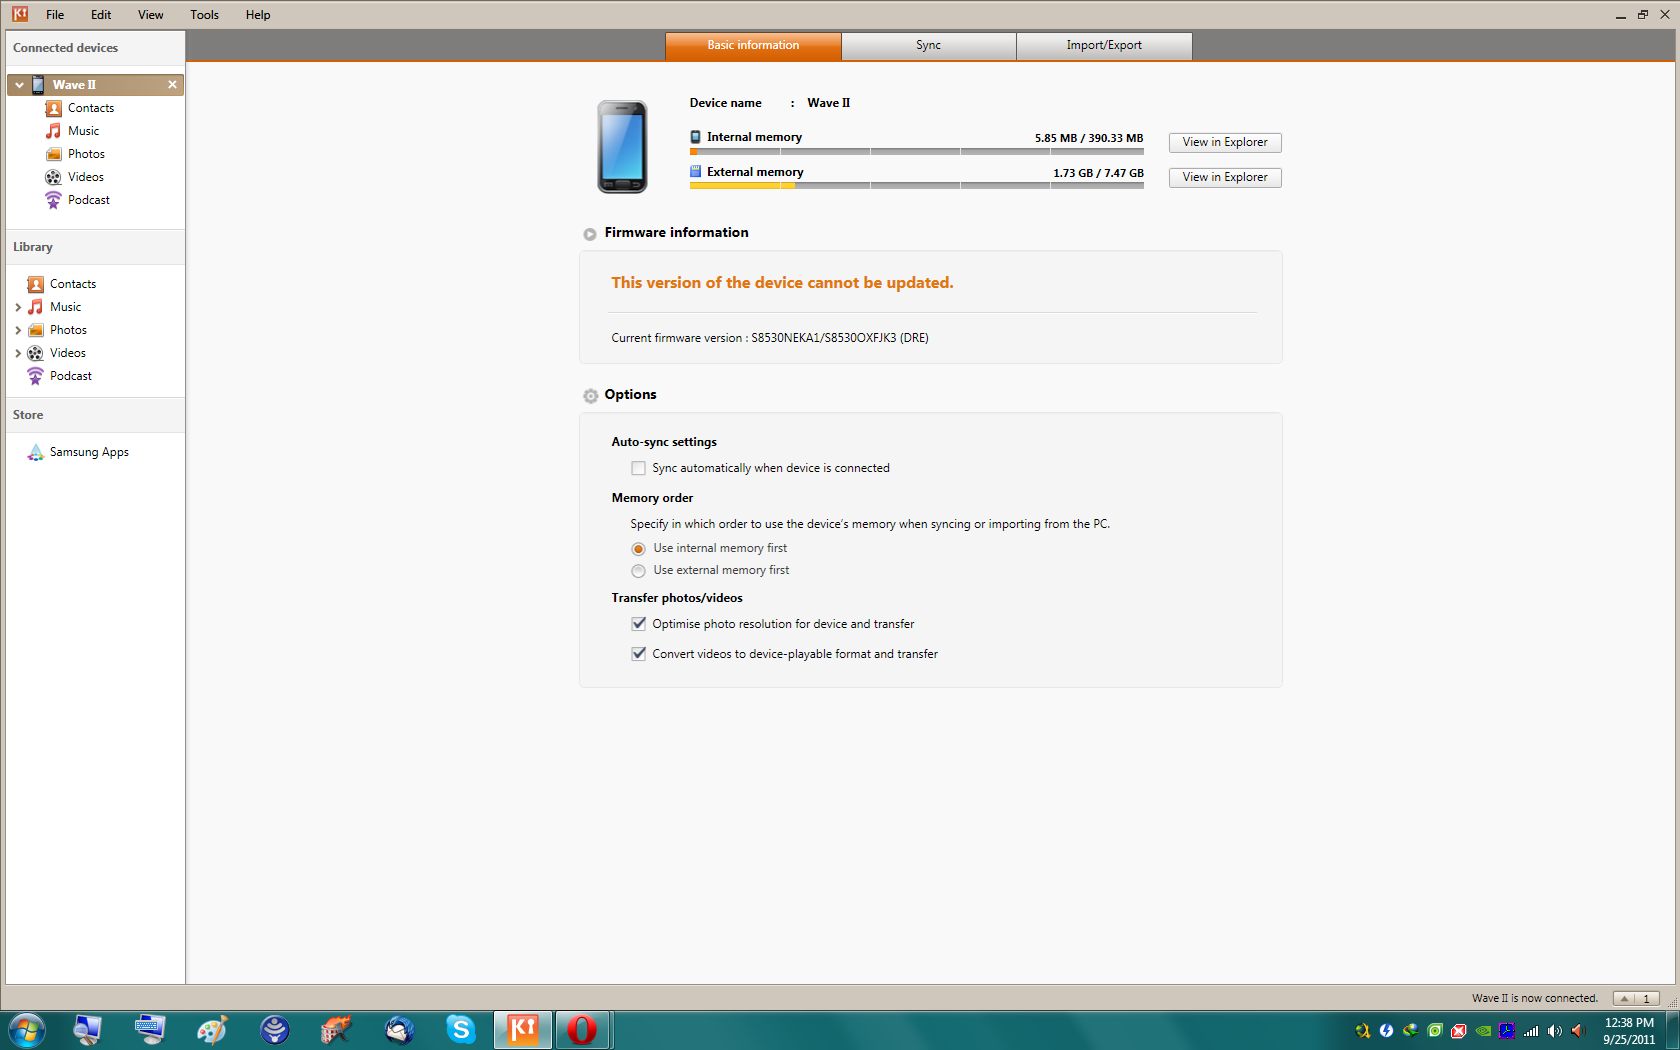Screen dimensions: 1680x1050
Task: Collapse the Wave II device tree
Action: point(19,85)
